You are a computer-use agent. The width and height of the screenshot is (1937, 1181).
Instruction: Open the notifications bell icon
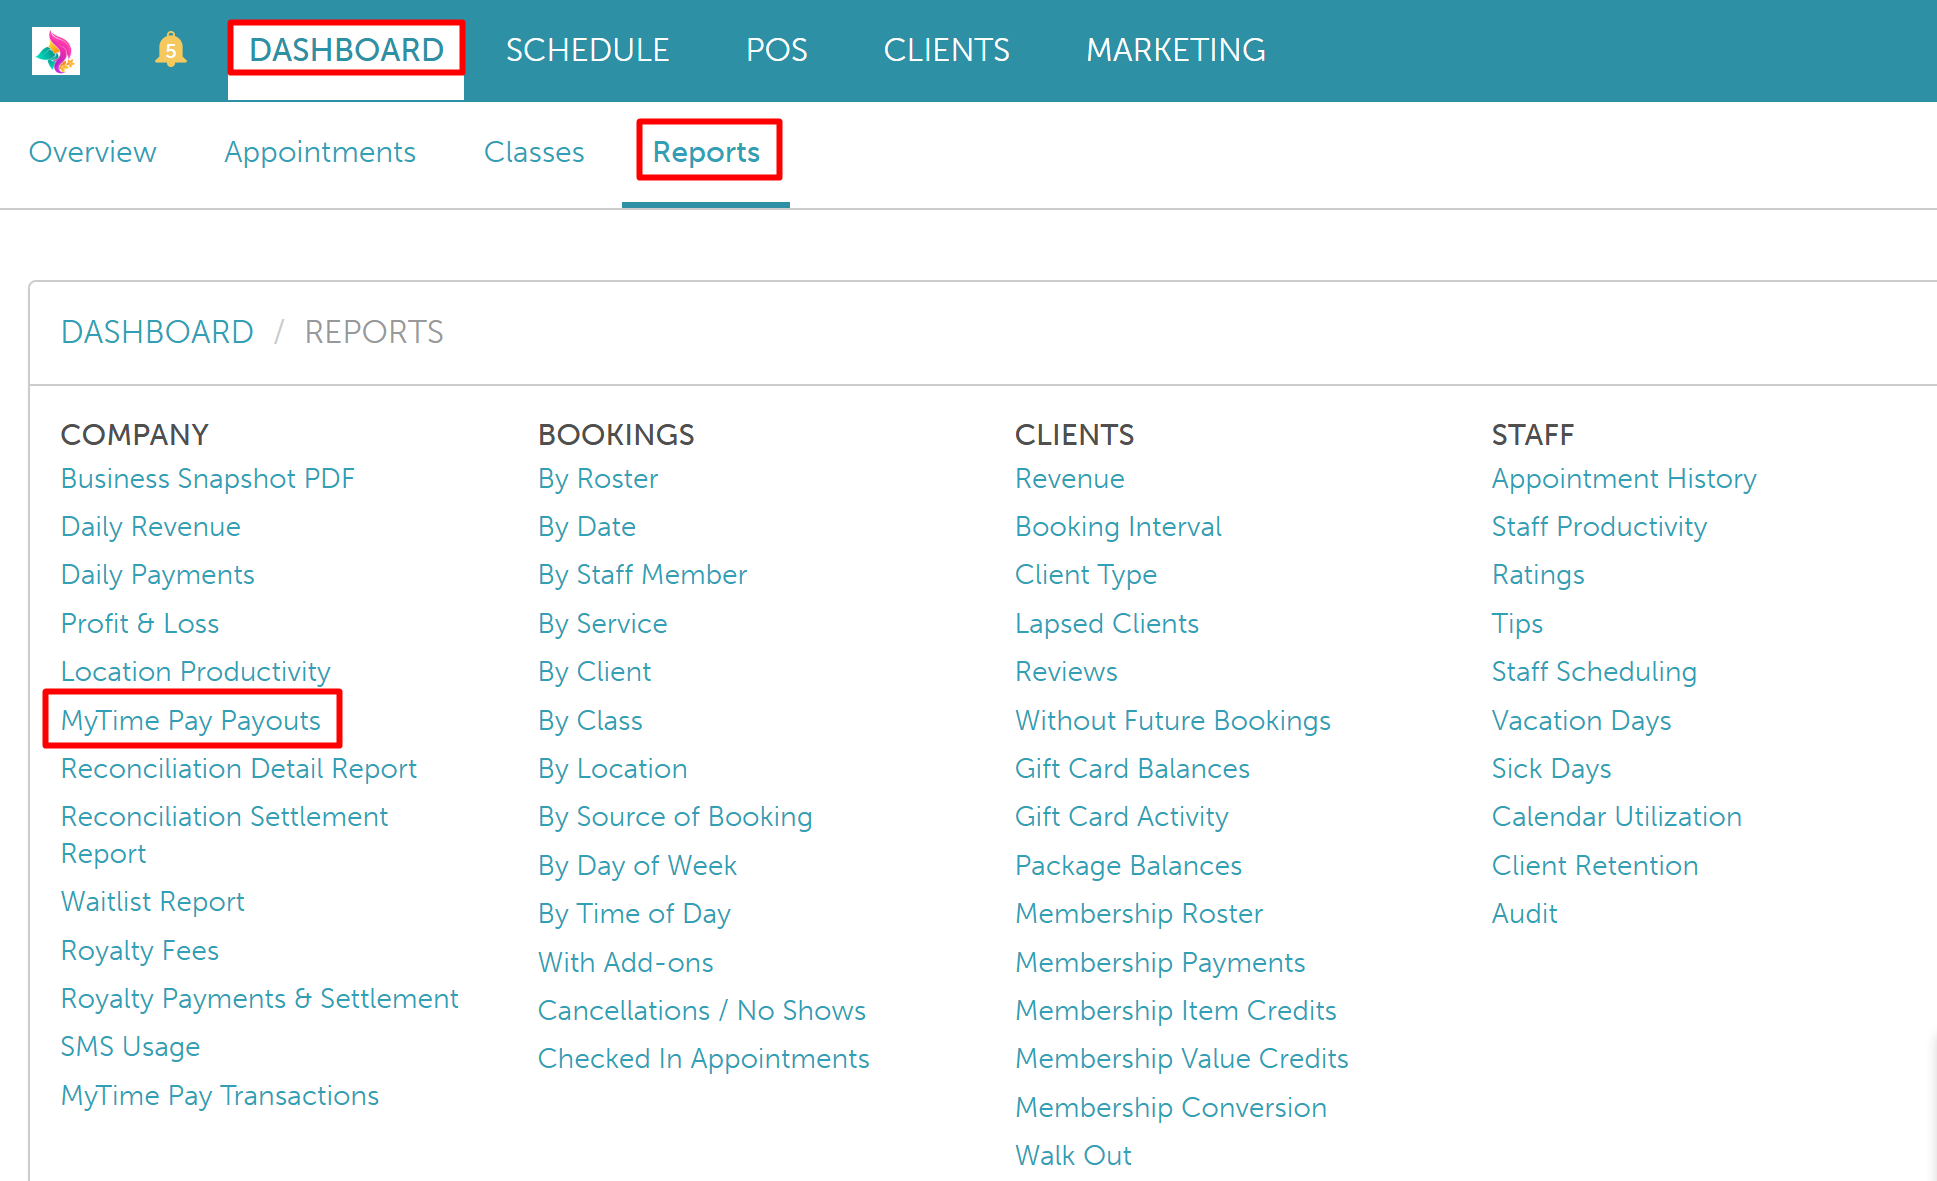171,49
